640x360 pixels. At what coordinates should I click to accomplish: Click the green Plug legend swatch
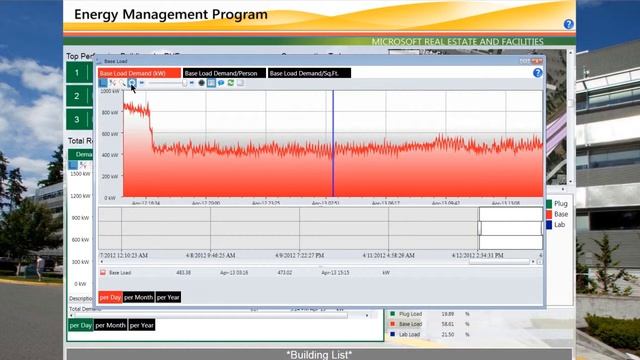pos(549,203)
